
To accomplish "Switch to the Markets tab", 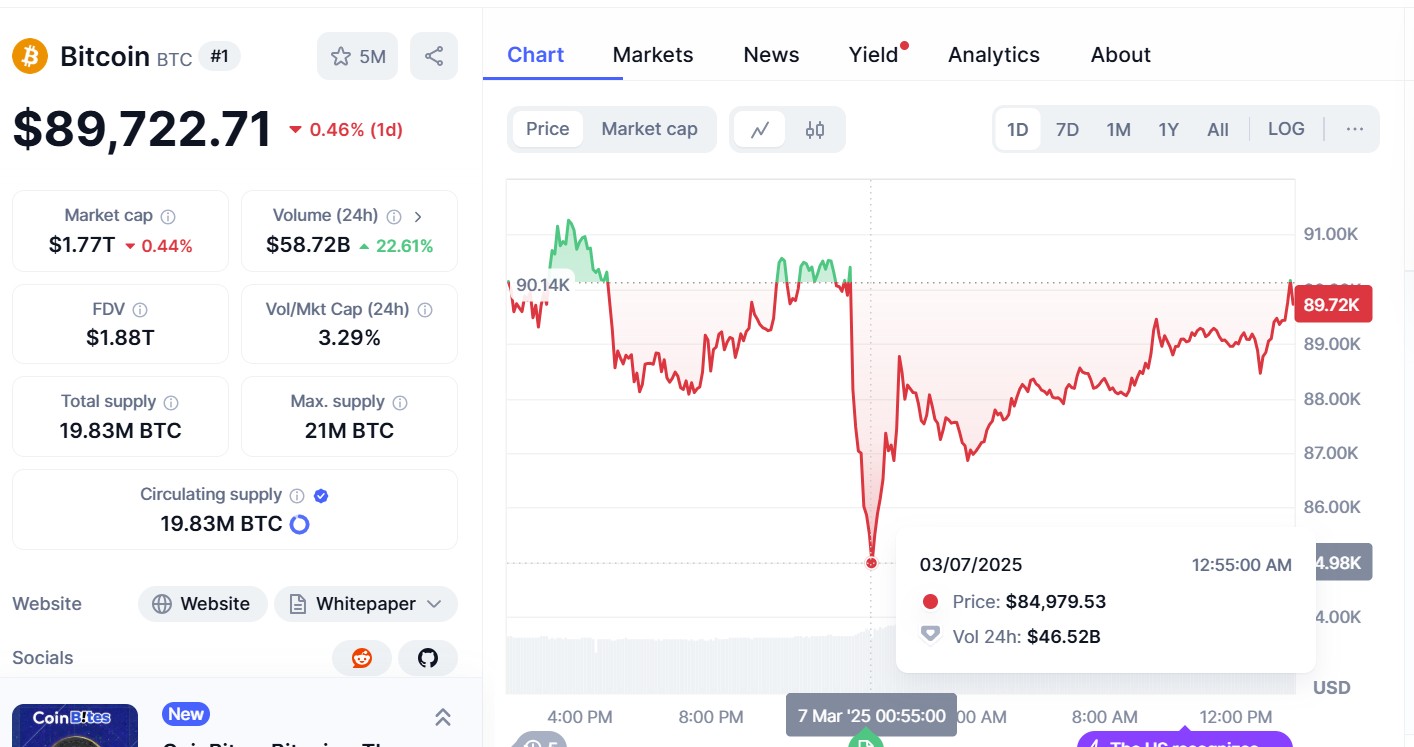I will (x=652, y=55).
